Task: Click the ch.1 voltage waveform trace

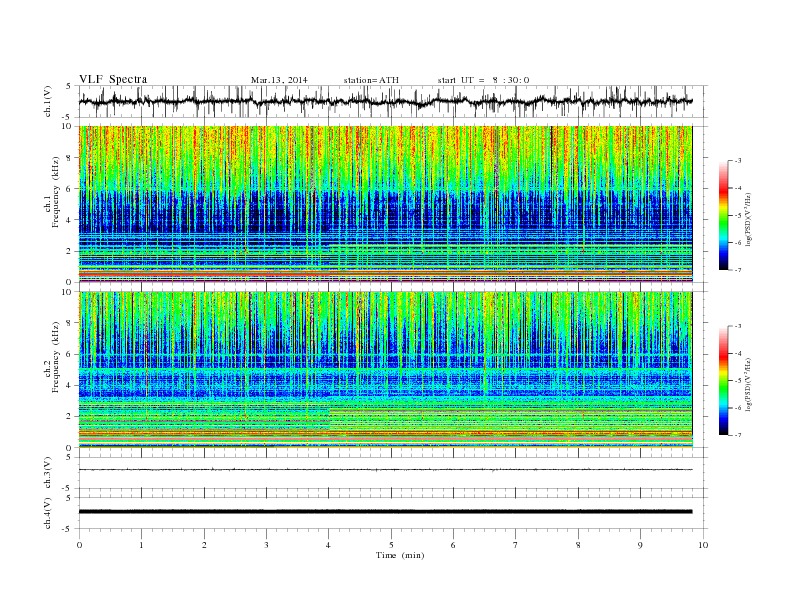Action: coord(385,101)
